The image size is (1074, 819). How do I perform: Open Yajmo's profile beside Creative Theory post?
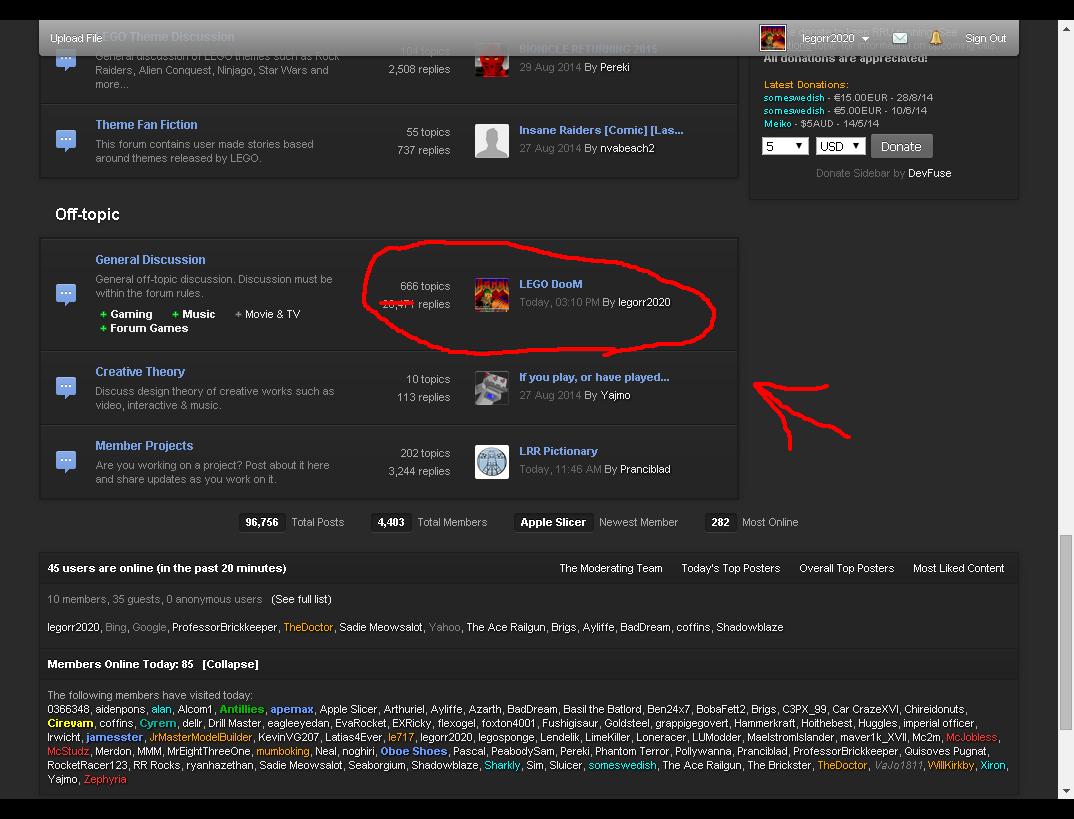pos(616,395)
